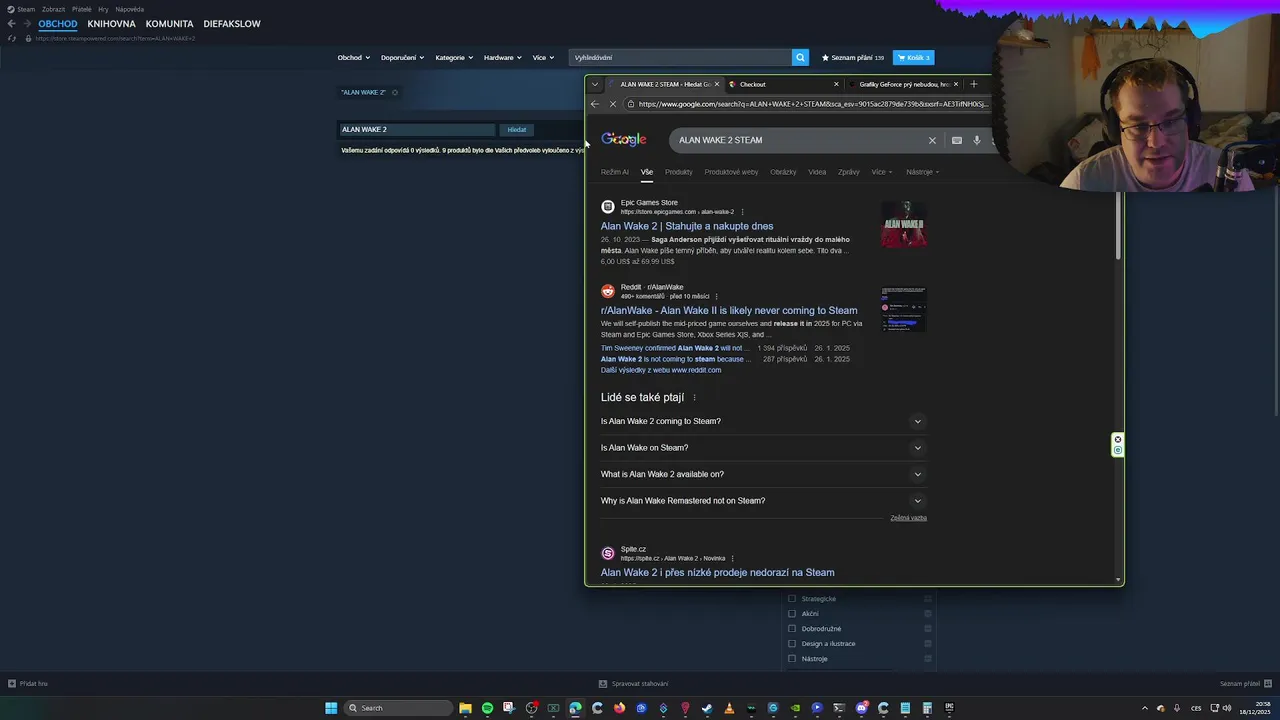Stop page loading with the browser X icon
Screen dimensions: 1280x720
pyautogui.click(x=613, y=104)
